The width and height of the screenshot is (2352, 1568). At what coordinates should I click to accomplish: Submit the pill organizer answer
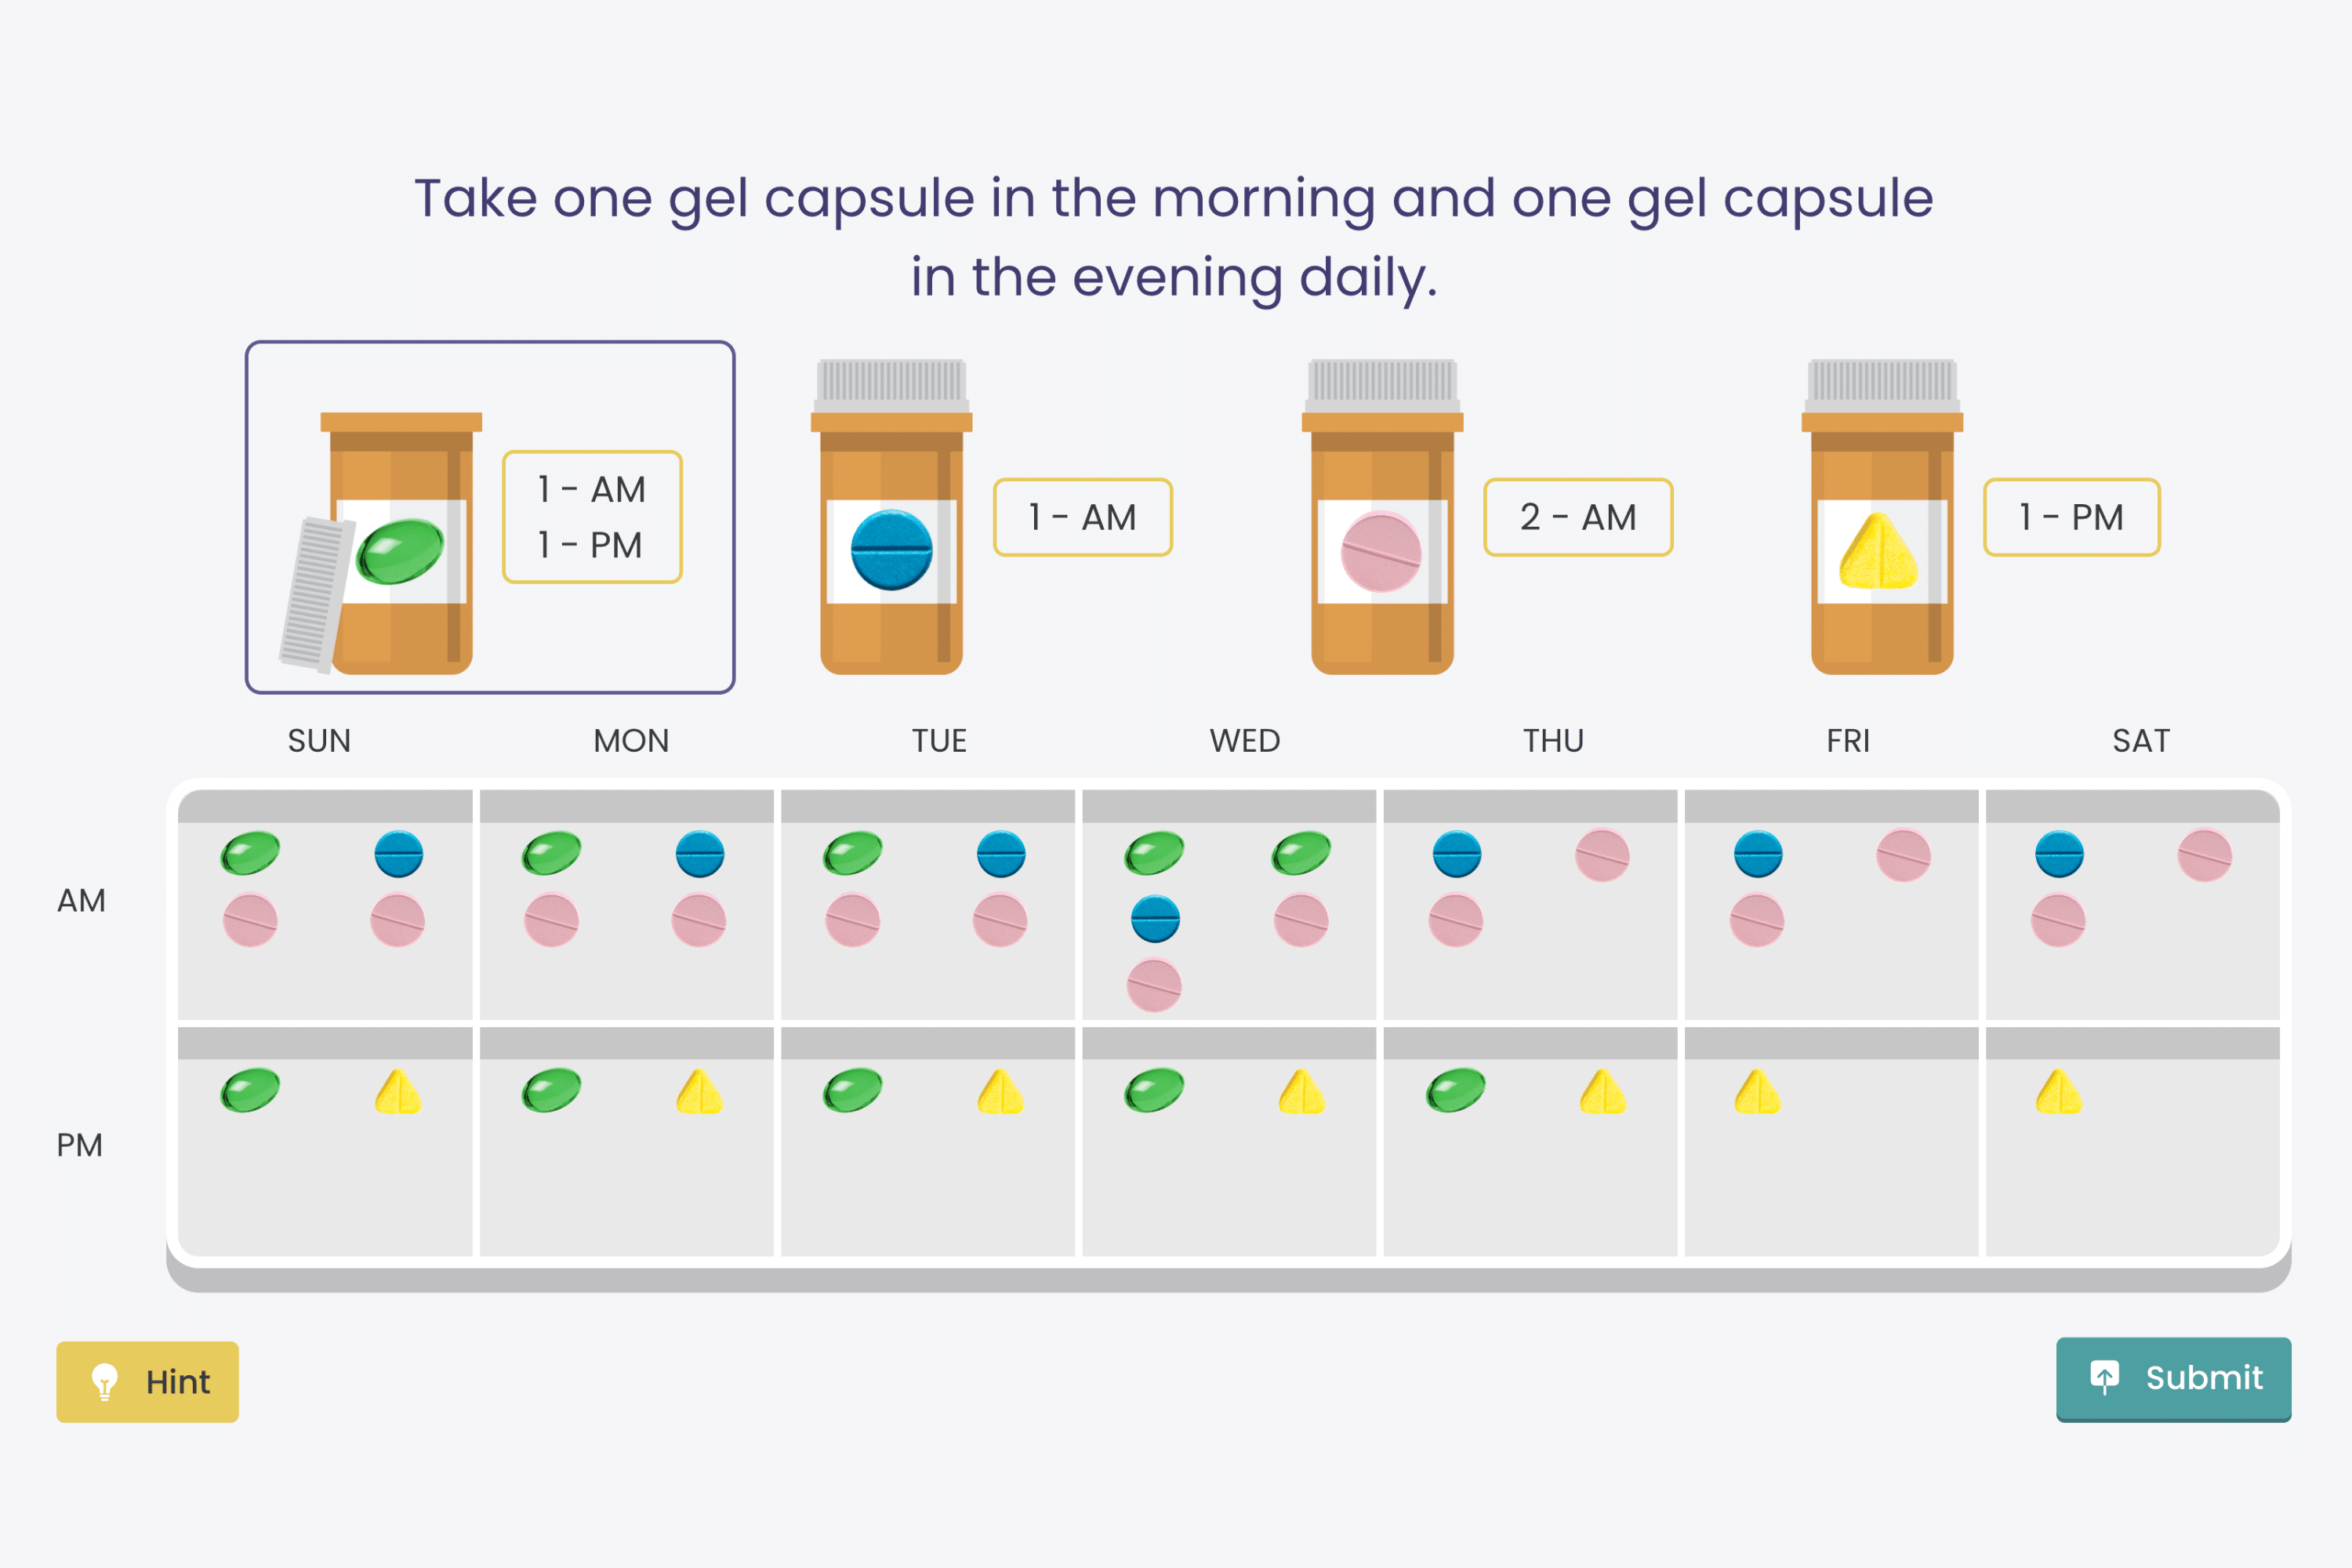[x=2173, y=1378]
